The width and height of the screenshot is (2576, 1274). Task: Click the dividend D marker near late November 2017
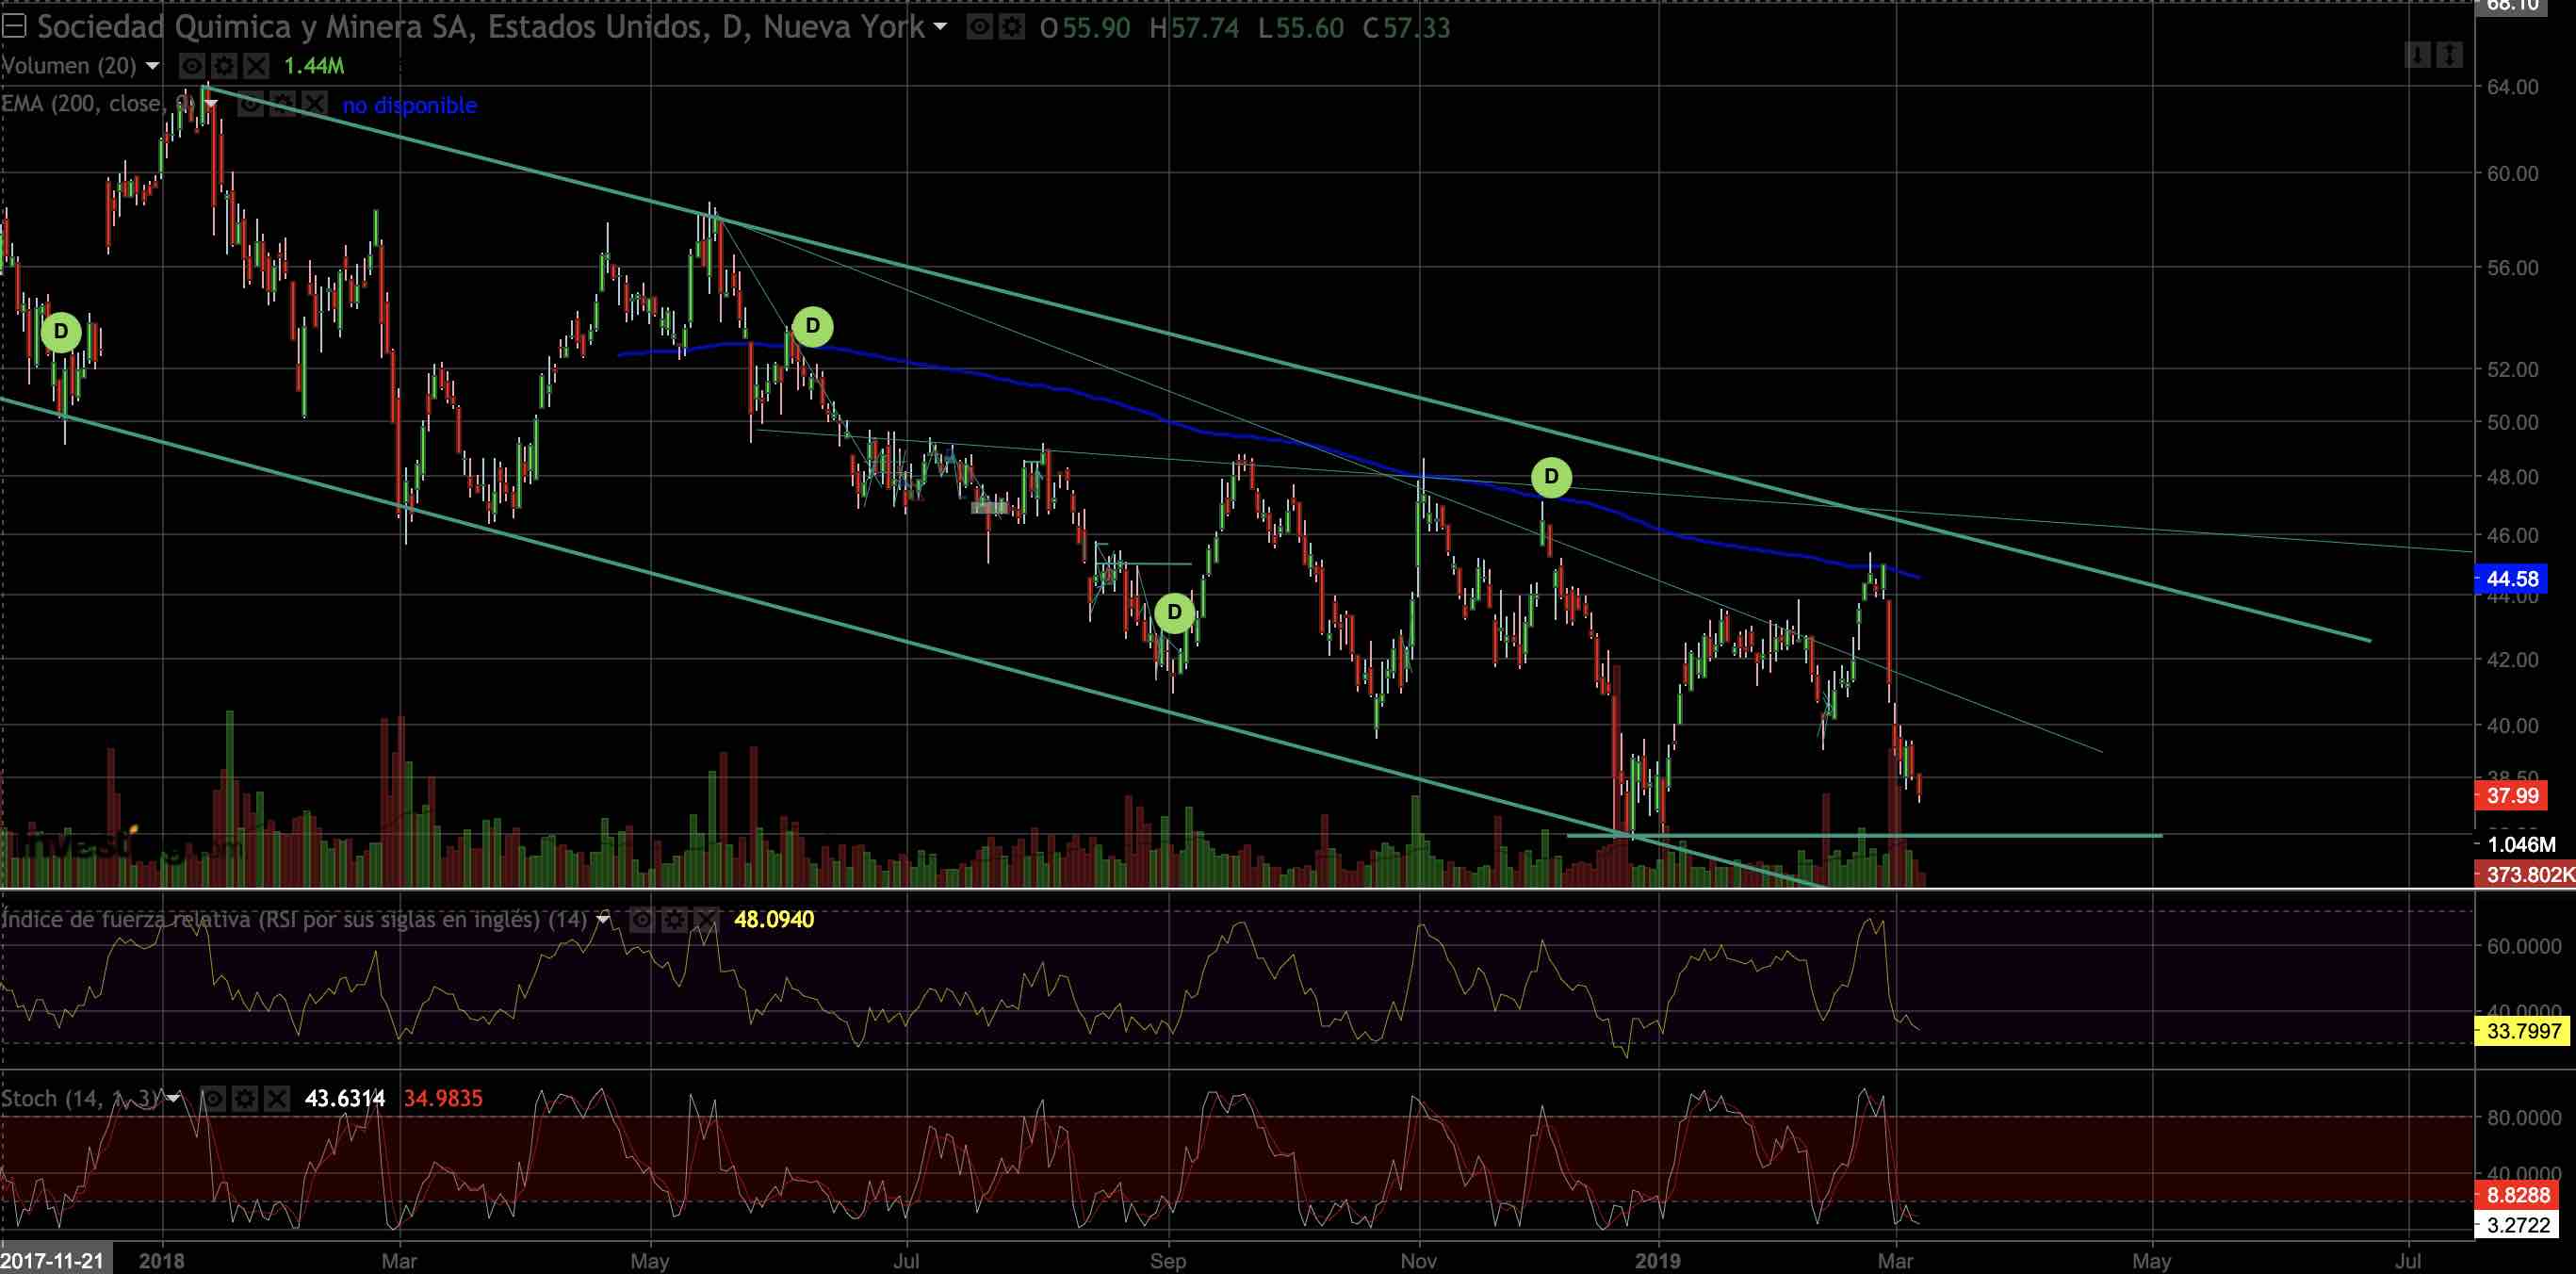click(x=61, y=332)
